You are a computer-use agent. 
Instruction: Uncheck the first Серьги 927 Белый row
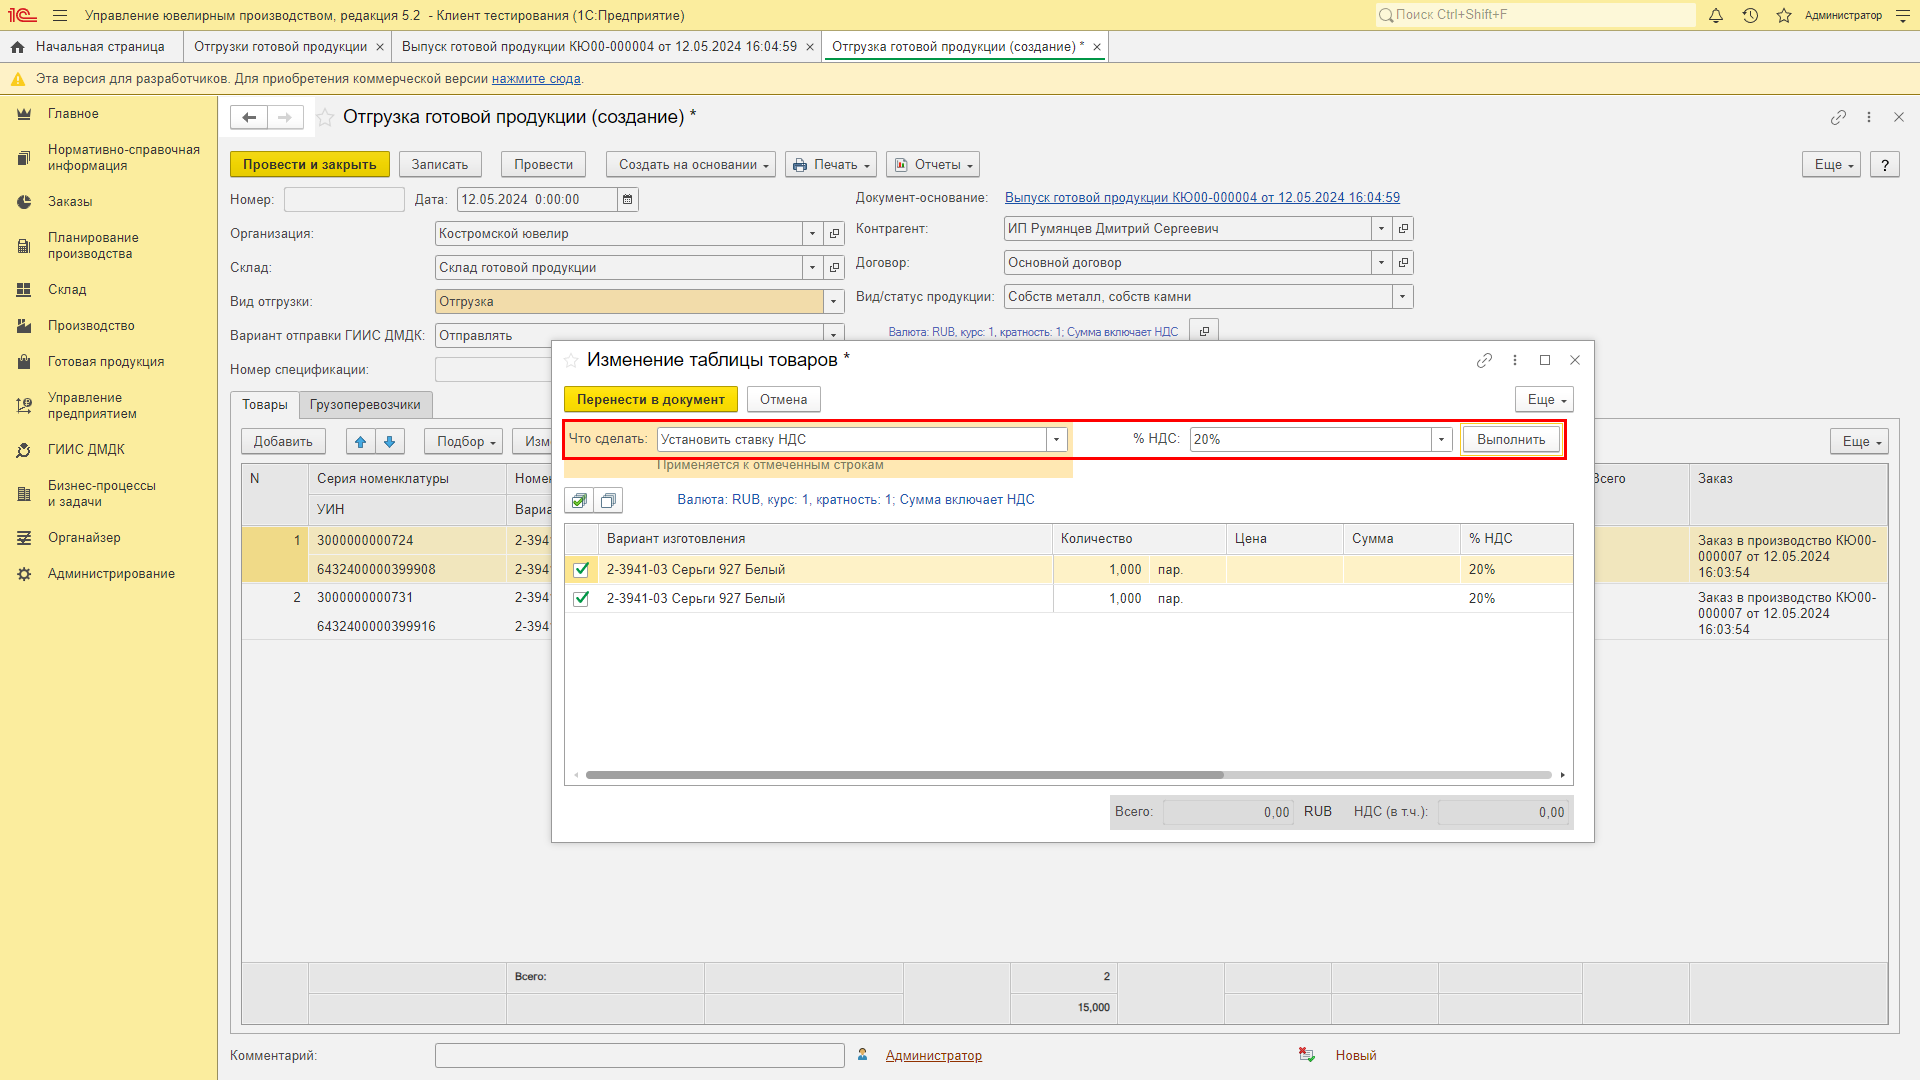click(x=581, y=570)
